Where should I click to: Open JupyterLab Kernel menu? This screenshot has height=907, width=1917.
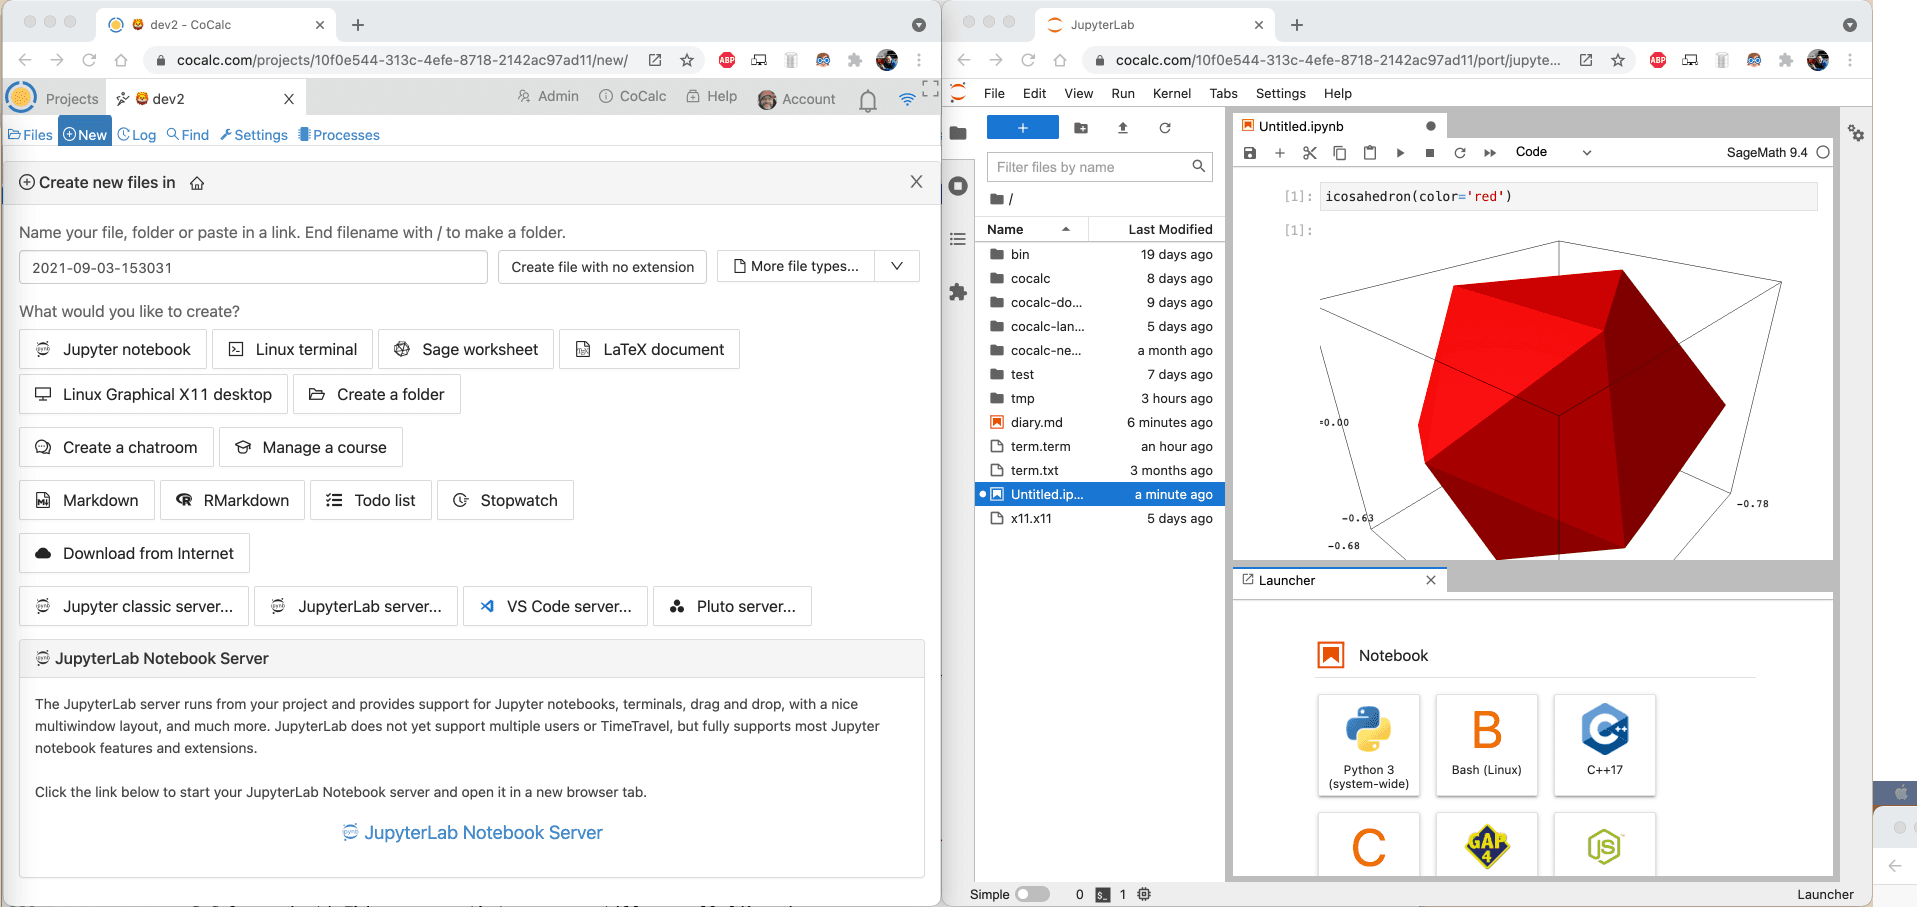coord(1172,93)
